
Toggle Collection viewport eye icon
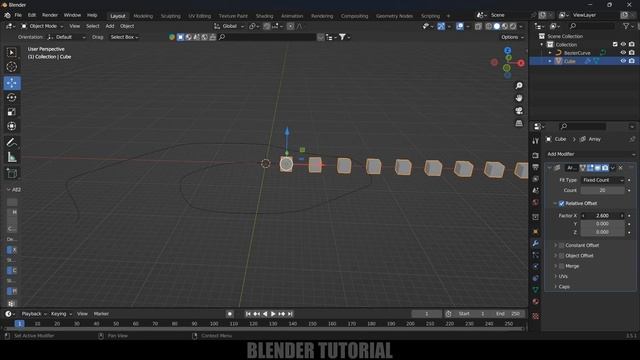coord(623,44)
